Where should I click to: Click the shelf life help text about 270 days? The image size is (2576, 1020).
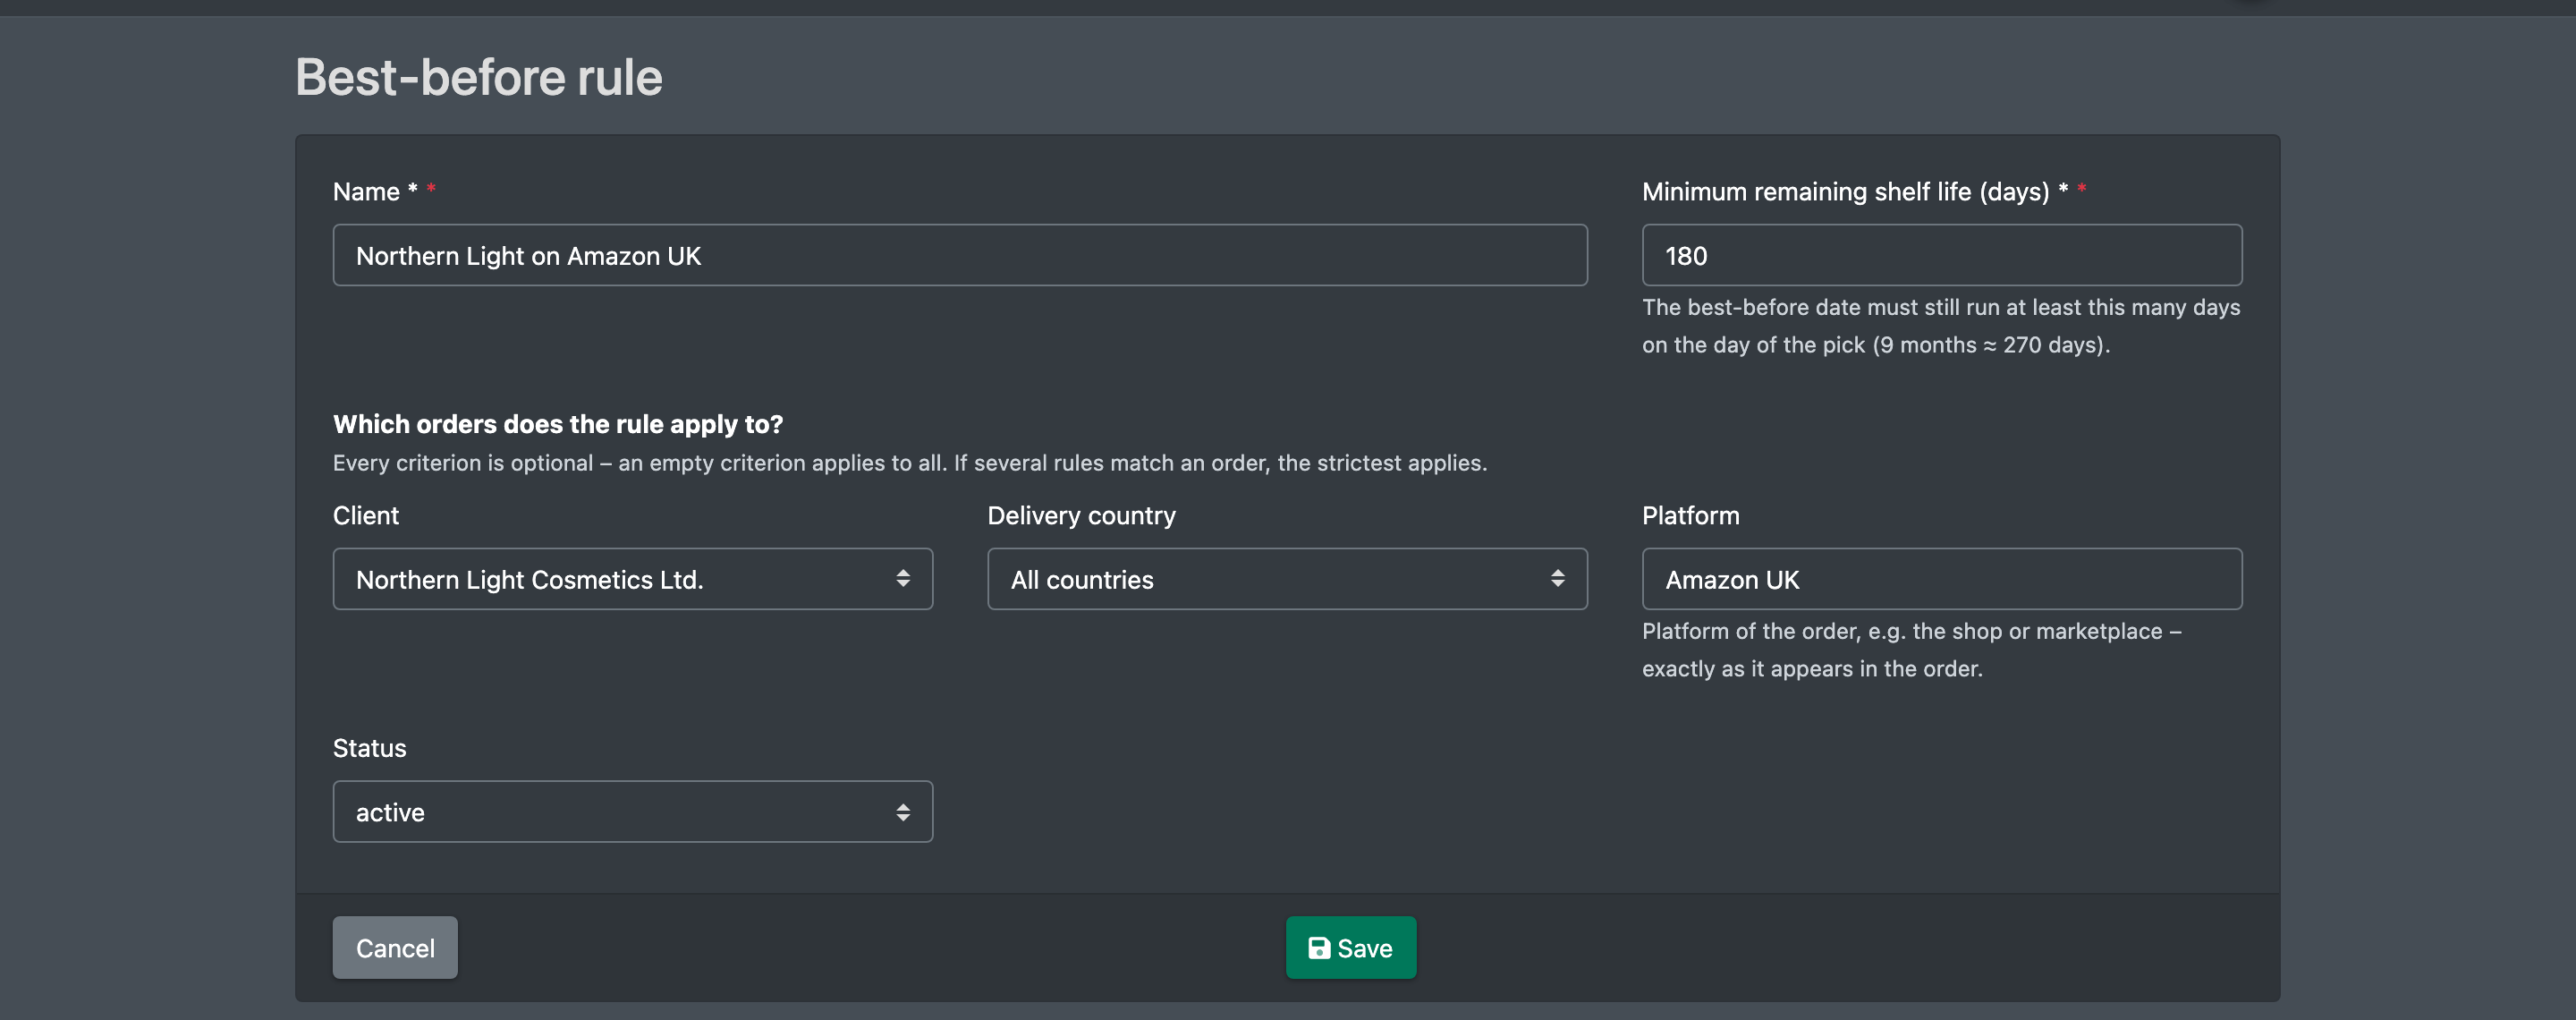[x=1941, y=326]
